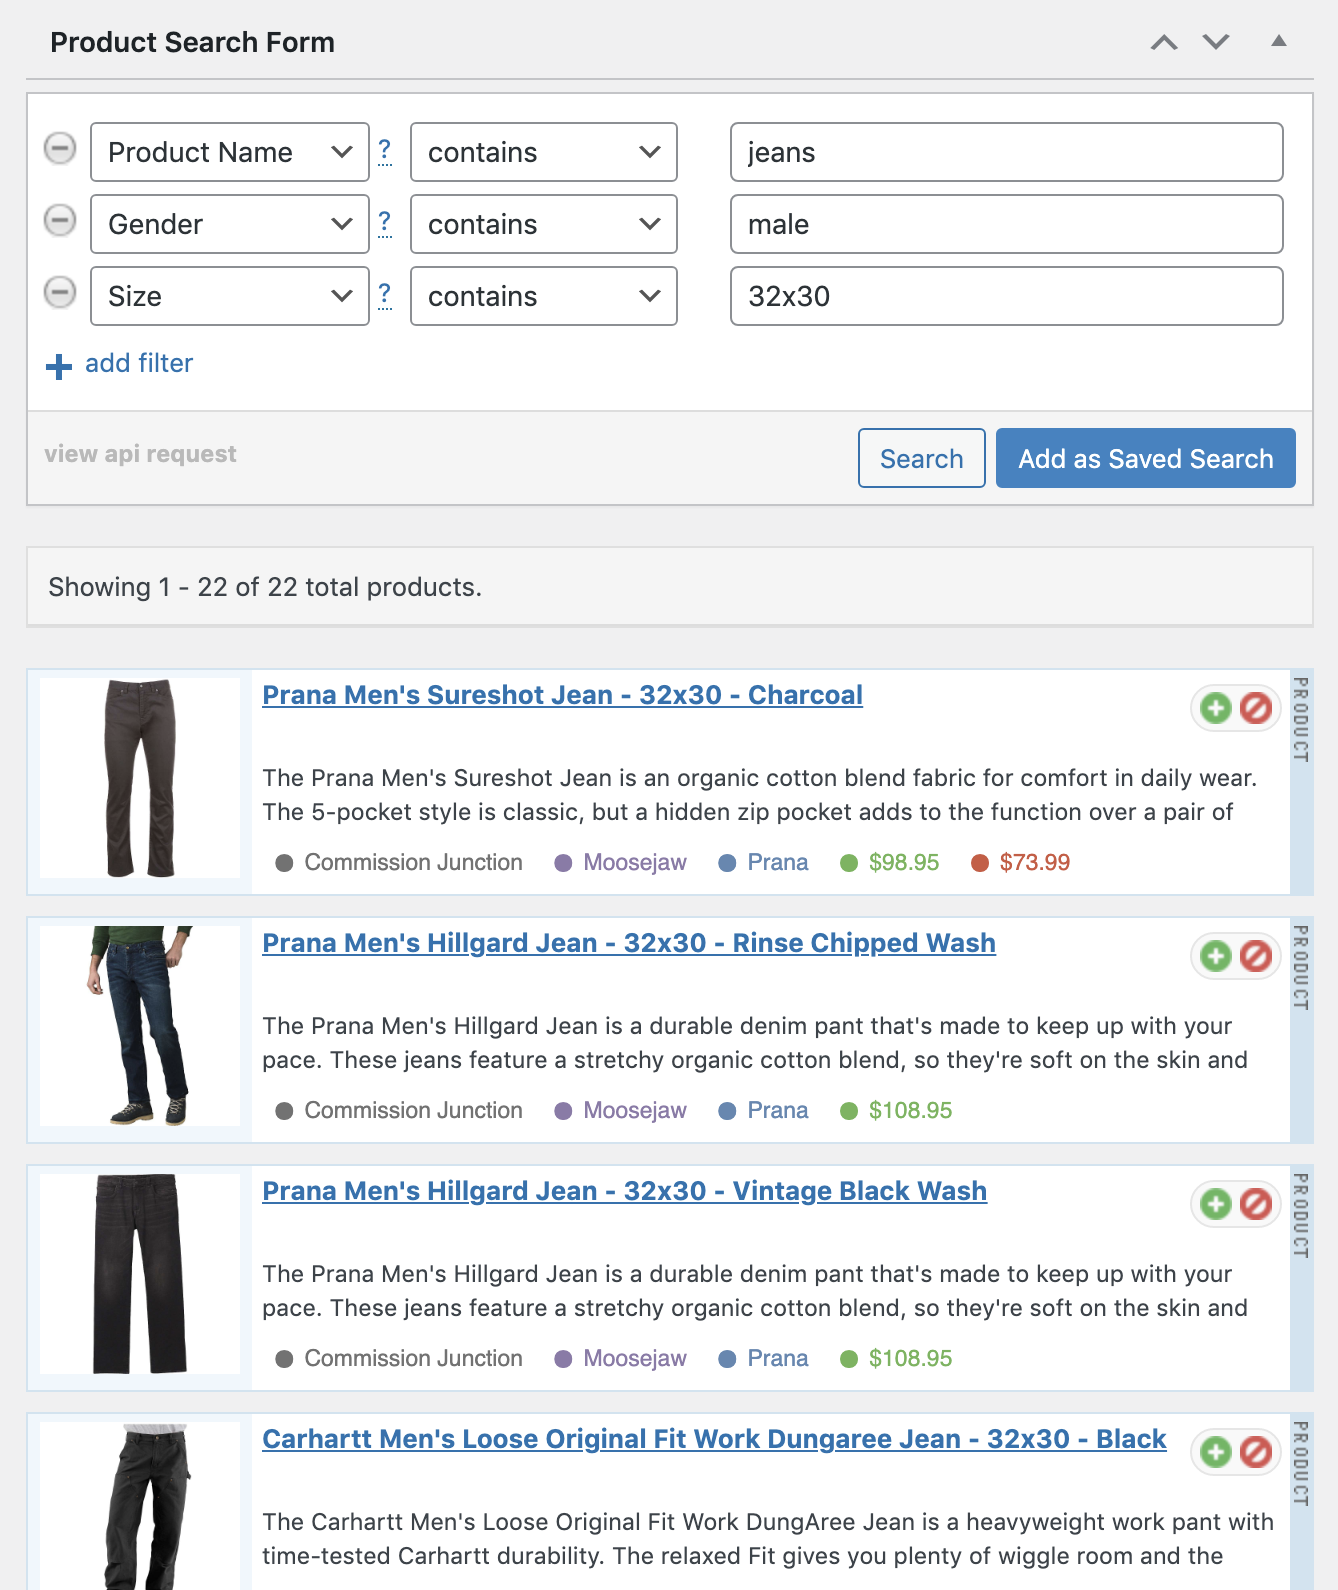Viewport: 1338px width, 1590px height.
Task: Open Carhartt Loose Original Fit Dungaree link
Action: (x=714, y=1439)
